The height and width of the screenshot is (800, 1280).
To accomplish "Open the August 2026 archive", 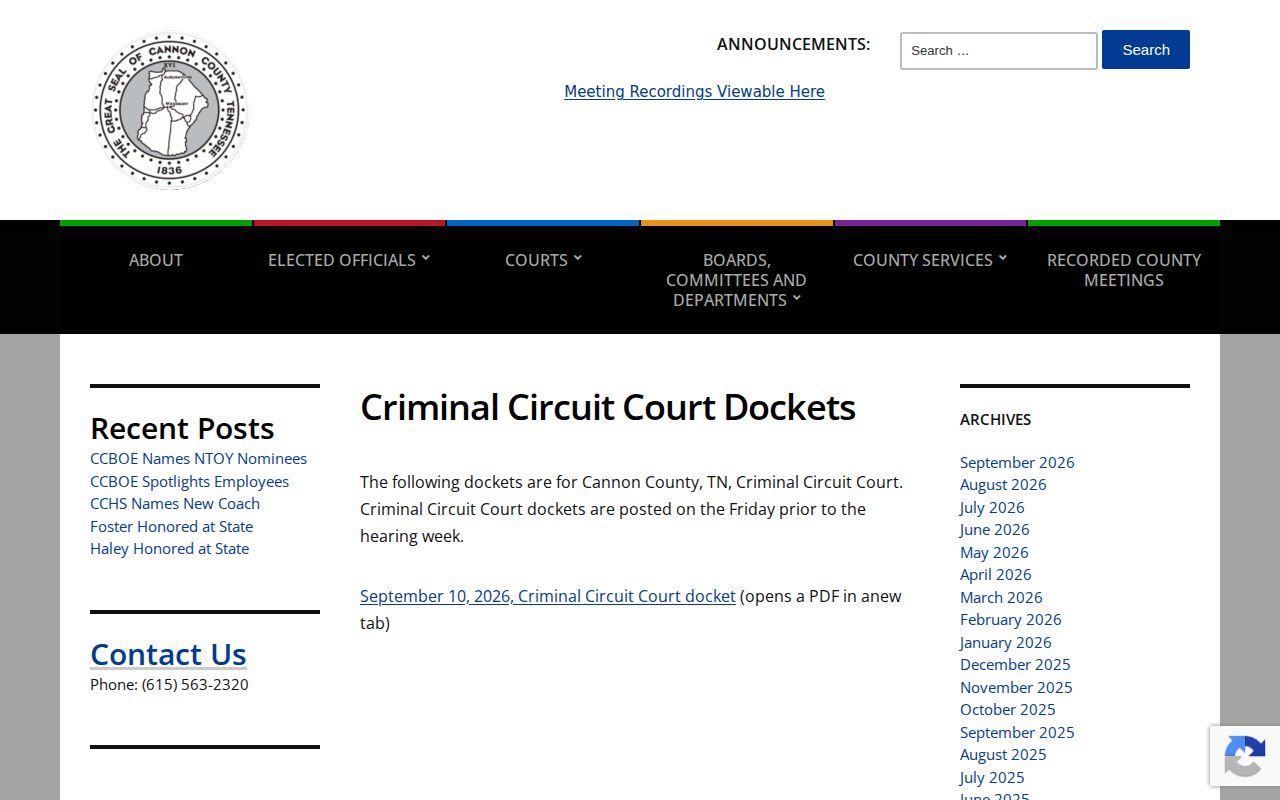I will coord(1003,484).
